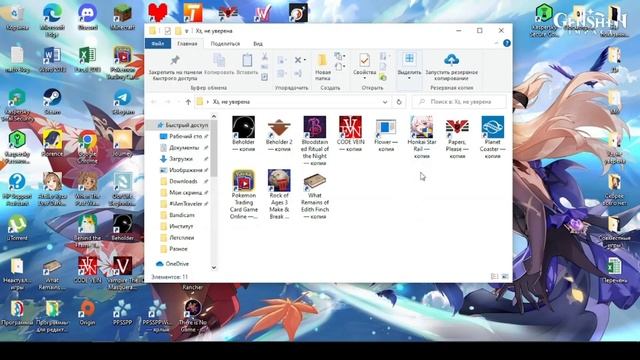The height and width of the screenshot is (360, 640).
Task: Select the PPSSPP desktop shortcut
Action: 122,313
